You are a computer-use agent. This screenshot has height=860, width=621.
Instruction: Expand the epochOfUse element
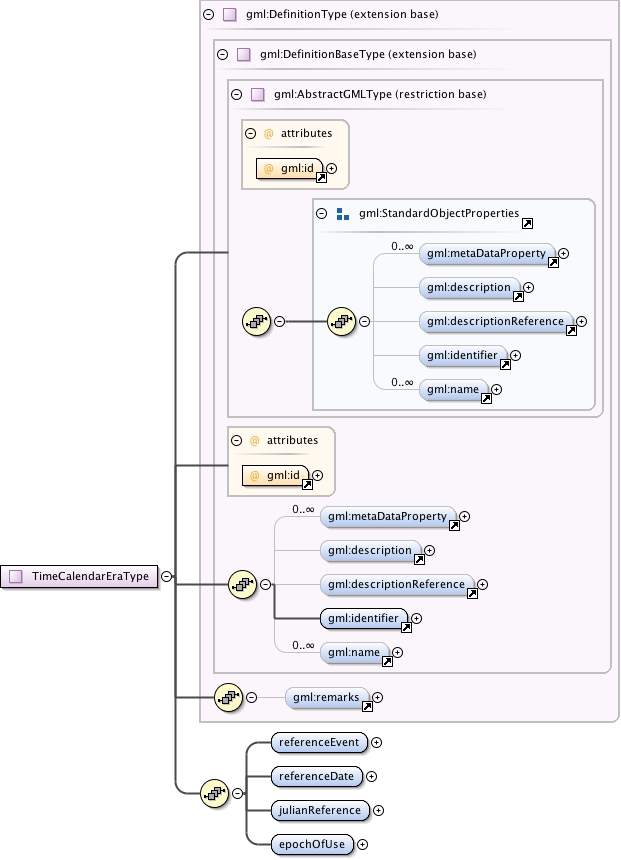point(362,845)
